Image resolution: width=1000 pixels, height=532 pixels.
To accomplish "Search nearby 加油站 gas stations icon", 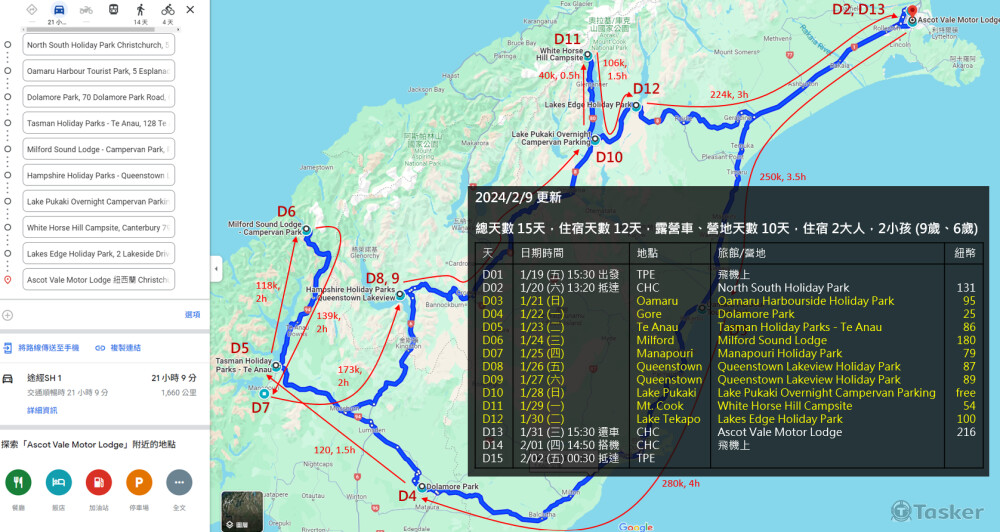I will (99, 482).
